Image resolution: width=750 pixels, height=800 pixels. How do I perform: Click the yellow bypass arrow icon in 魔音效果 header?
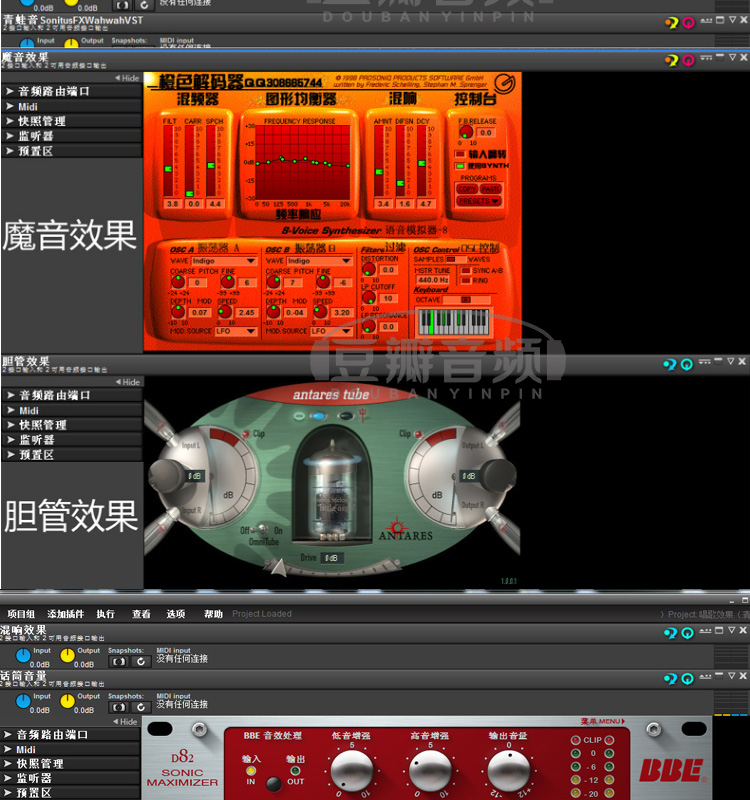point(671,60)
